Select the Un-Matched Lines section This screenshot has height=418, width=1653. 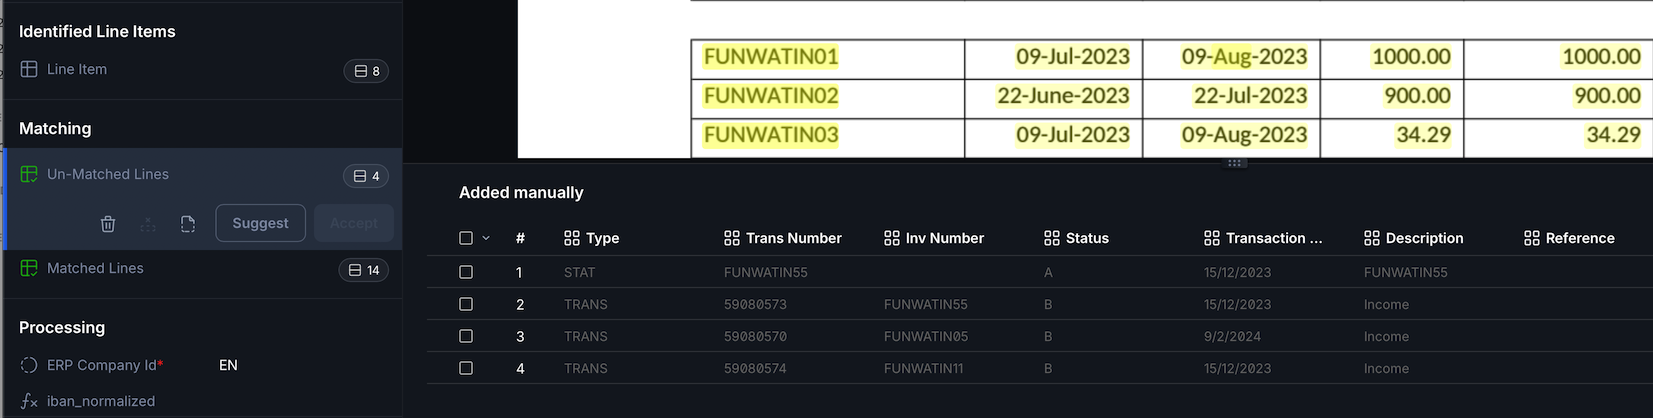tap(203, 174)
